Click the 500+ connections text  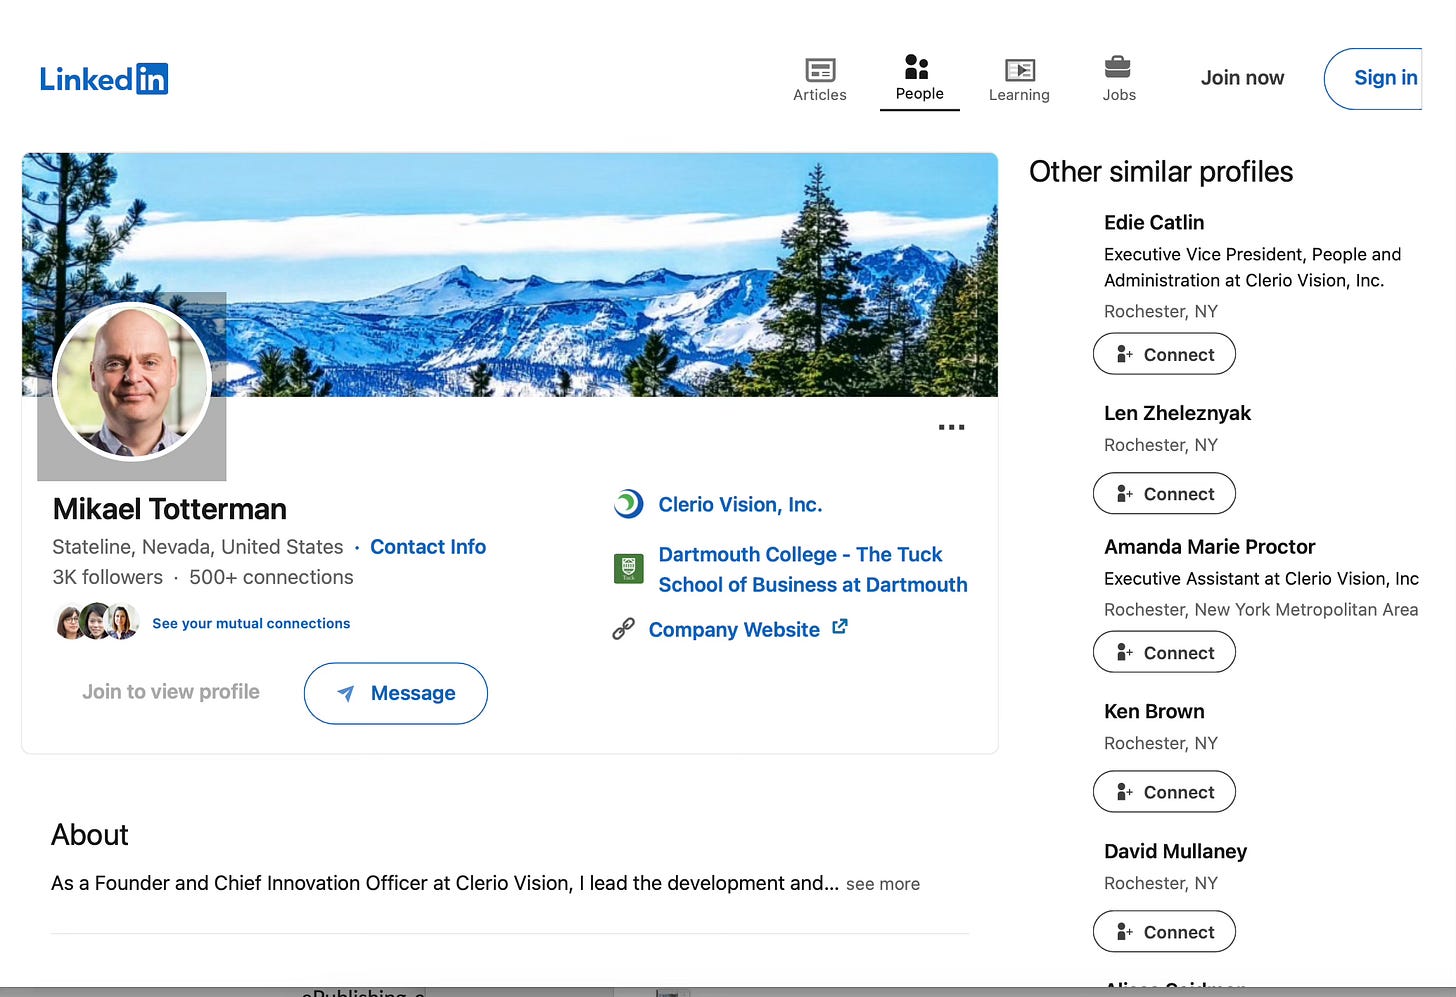coord(271,577)
